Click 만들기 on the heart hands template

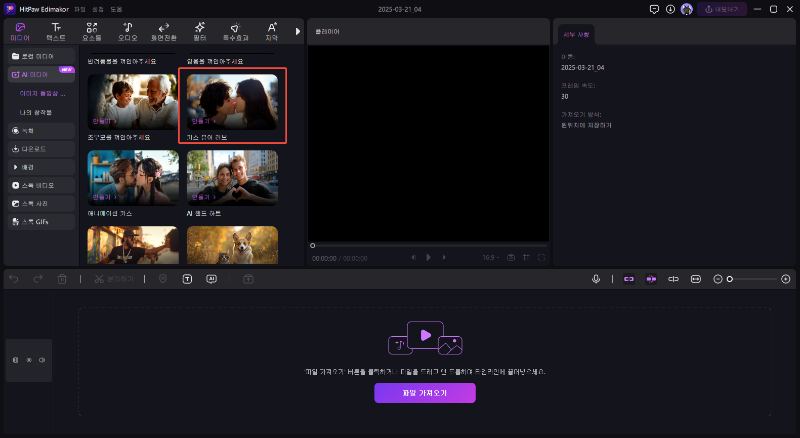tap(203, 197)
